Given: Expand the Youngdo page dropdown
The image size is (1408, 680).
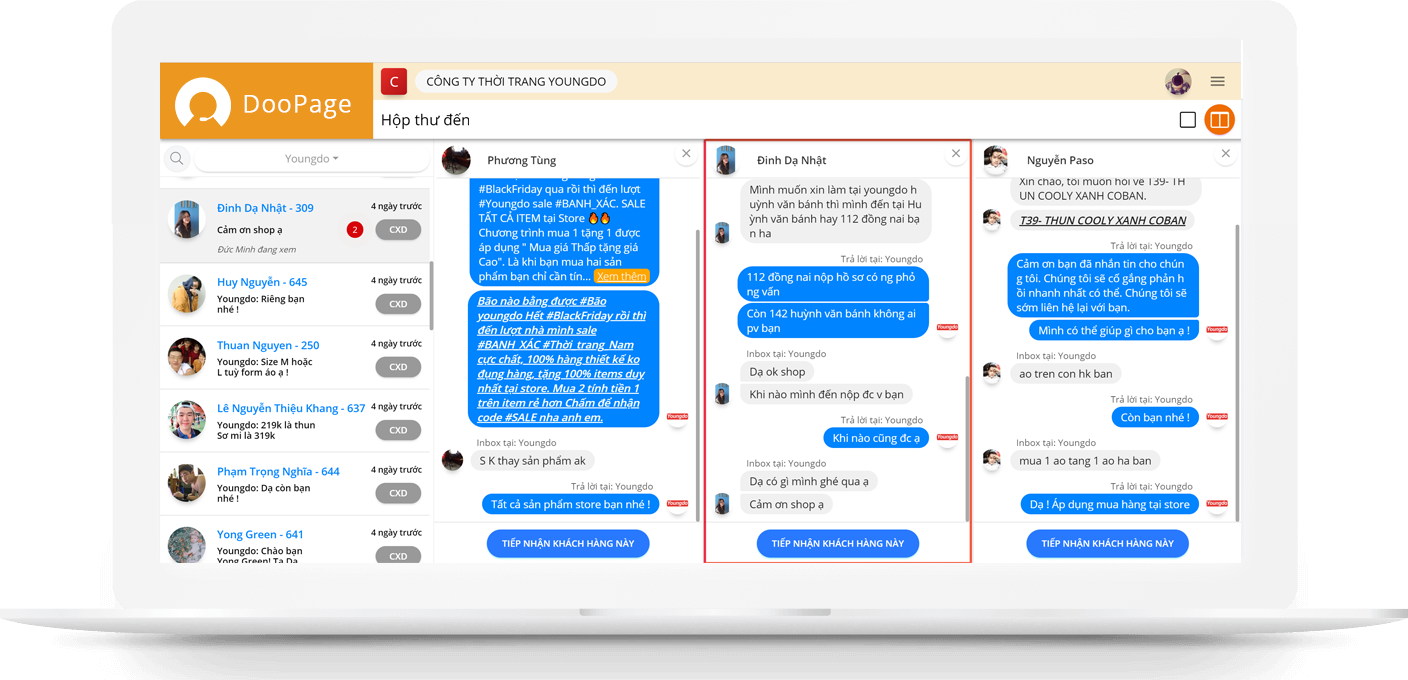Looking at the screenshot, I should click(312, 159).
